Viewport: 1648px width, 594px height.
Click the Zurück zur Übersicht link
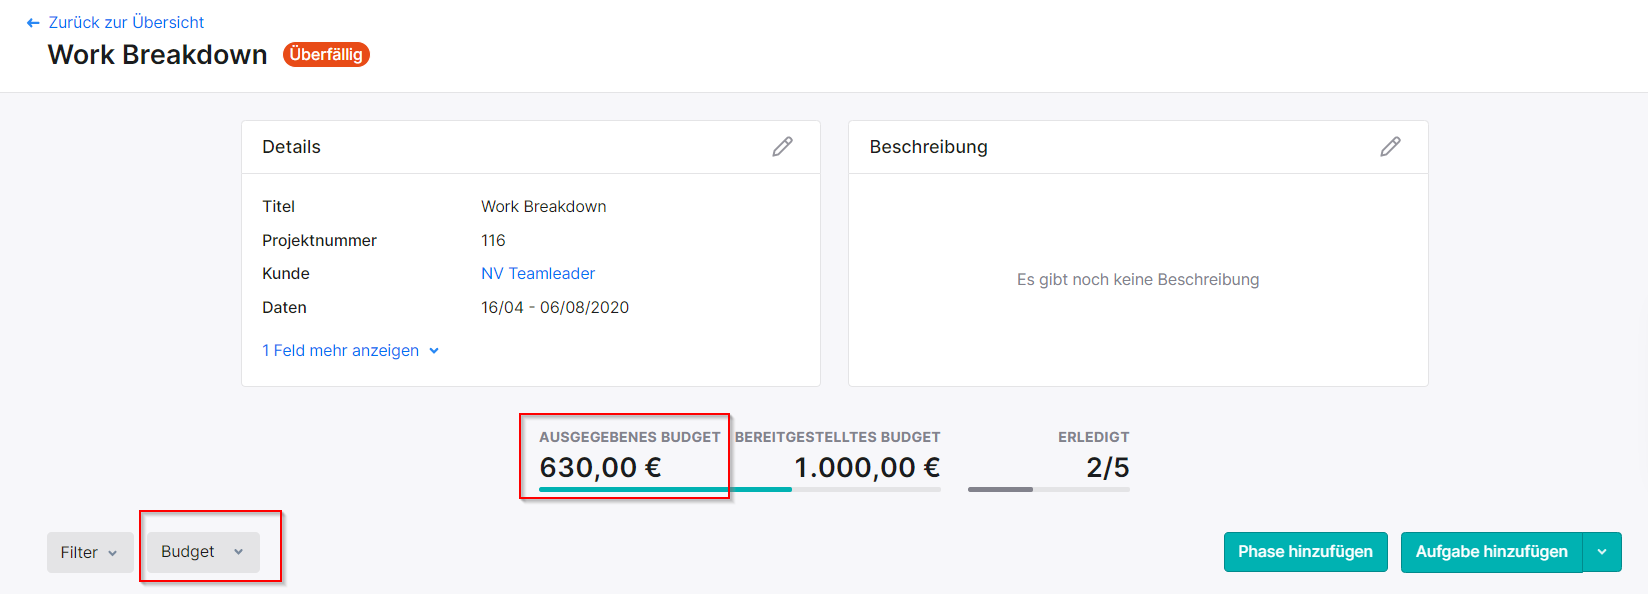click(126, 22)
